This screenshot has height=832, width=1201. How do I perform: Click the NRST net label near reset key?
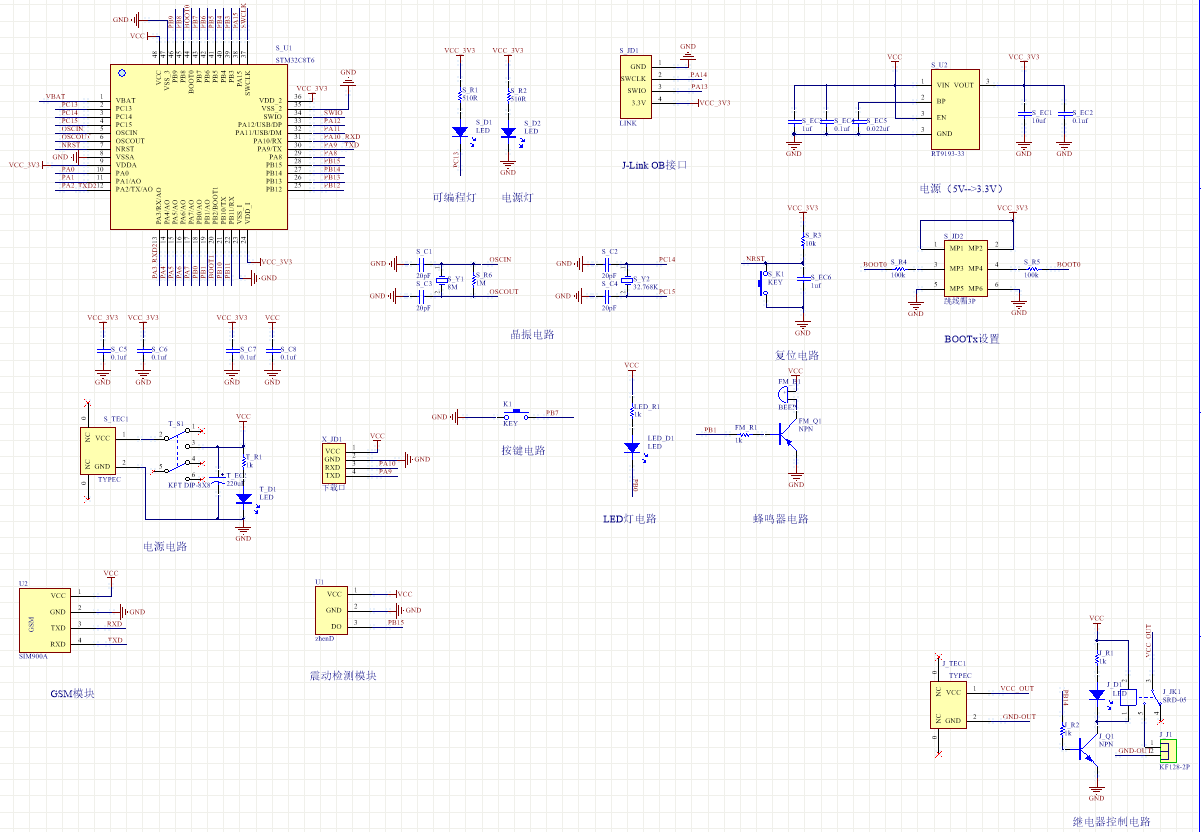(x=755, y=259)
